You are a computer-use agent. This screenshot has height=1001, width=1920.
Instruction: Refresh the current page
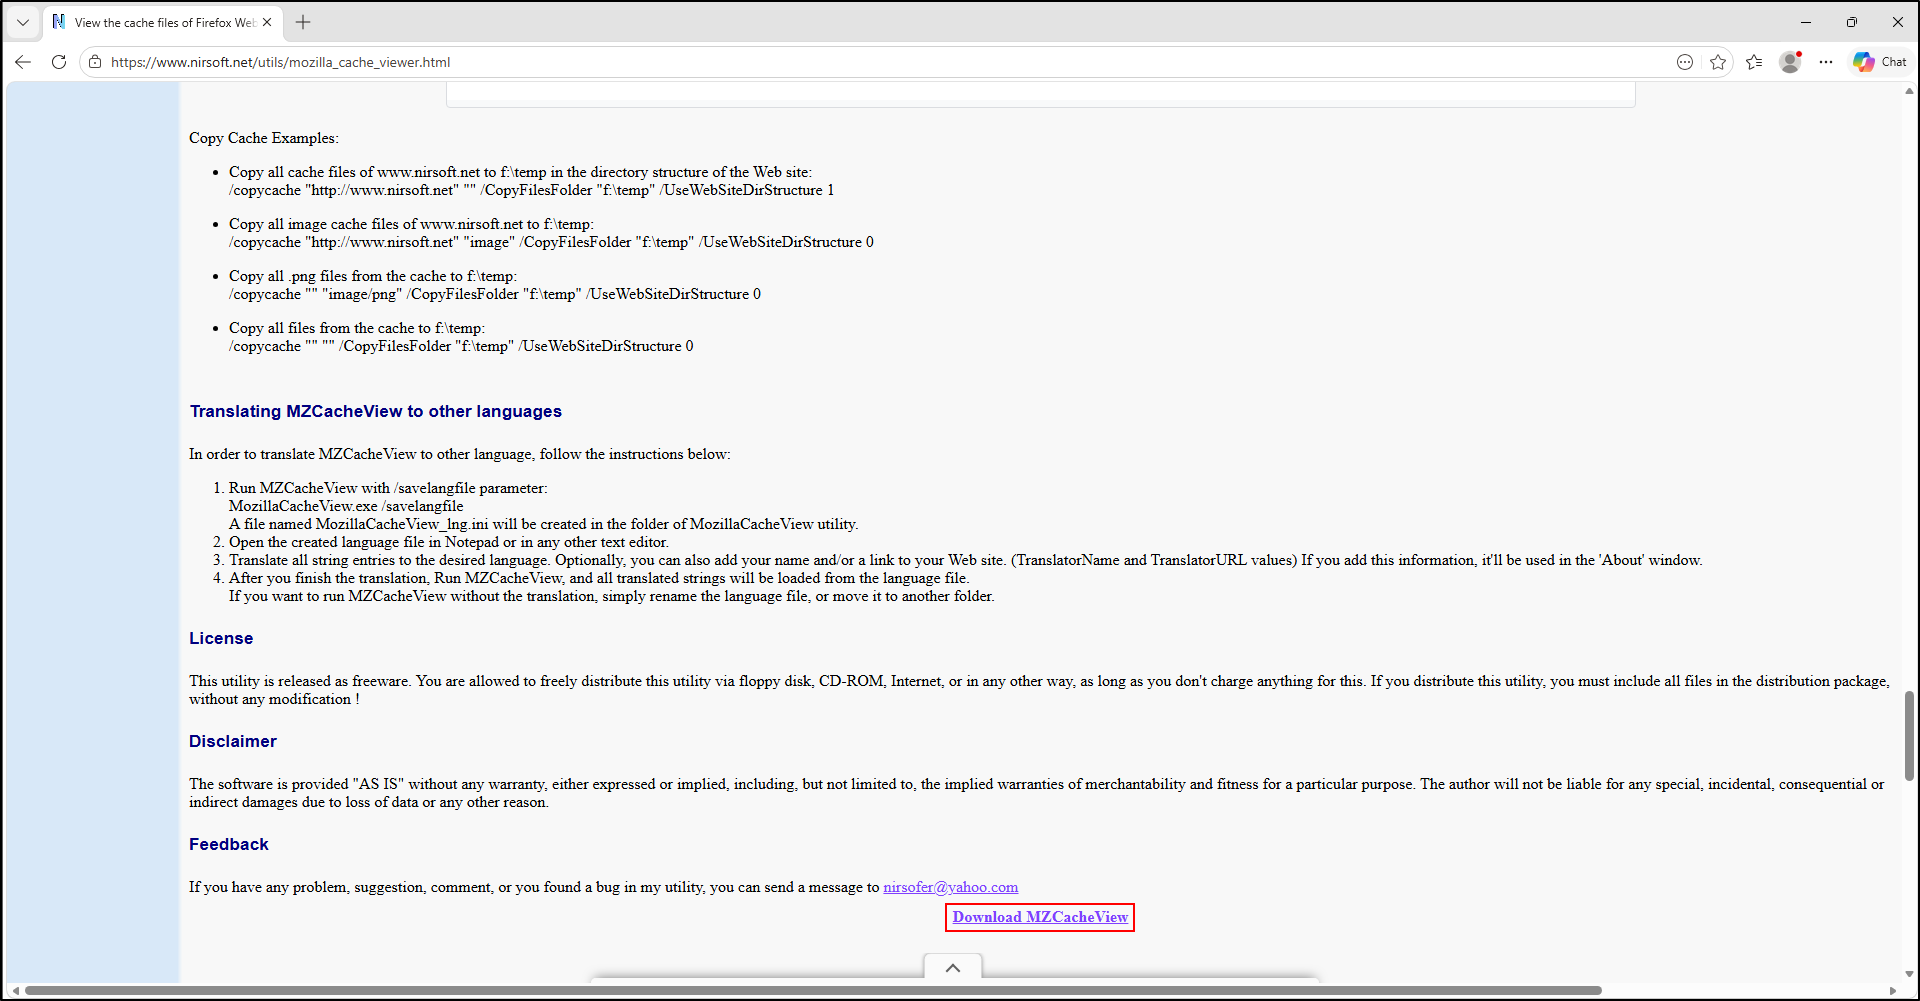59,62
